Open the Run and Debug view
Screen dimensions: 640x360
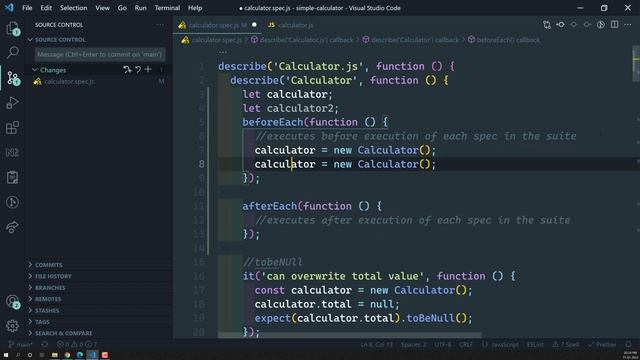pos(12,103)
